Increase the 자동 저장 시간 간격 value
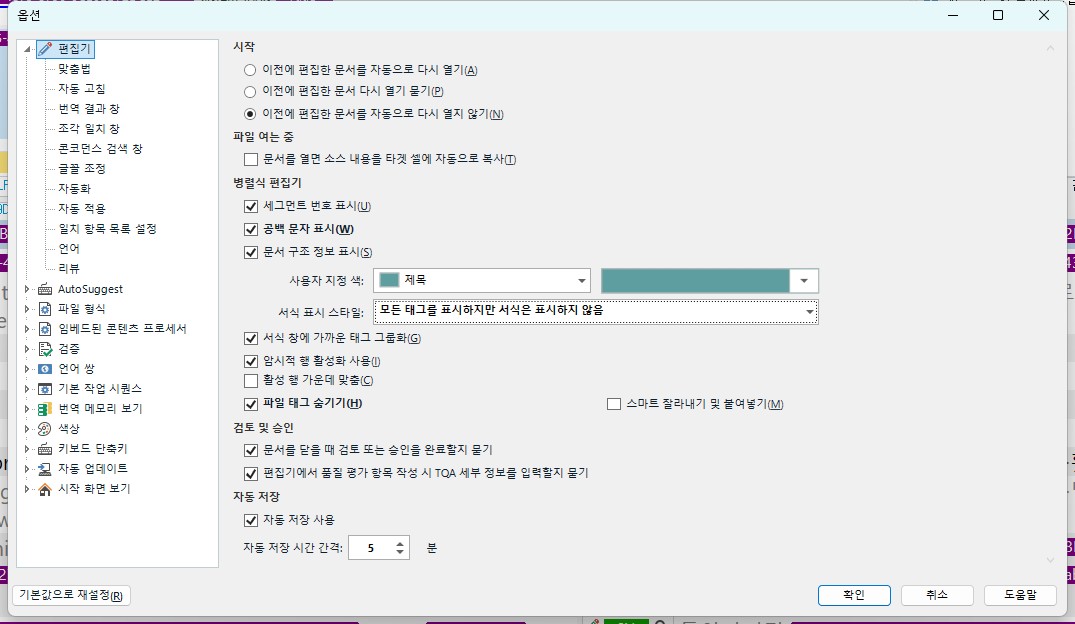 click(401, 543)
